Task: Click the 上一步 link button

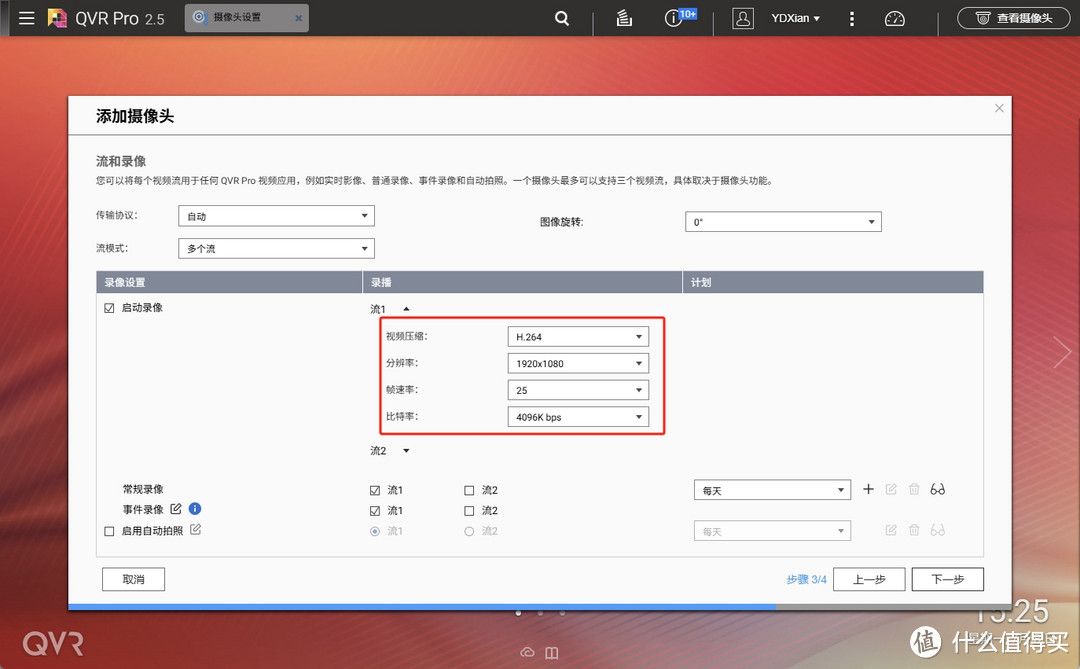Action: tap(868, 579)
